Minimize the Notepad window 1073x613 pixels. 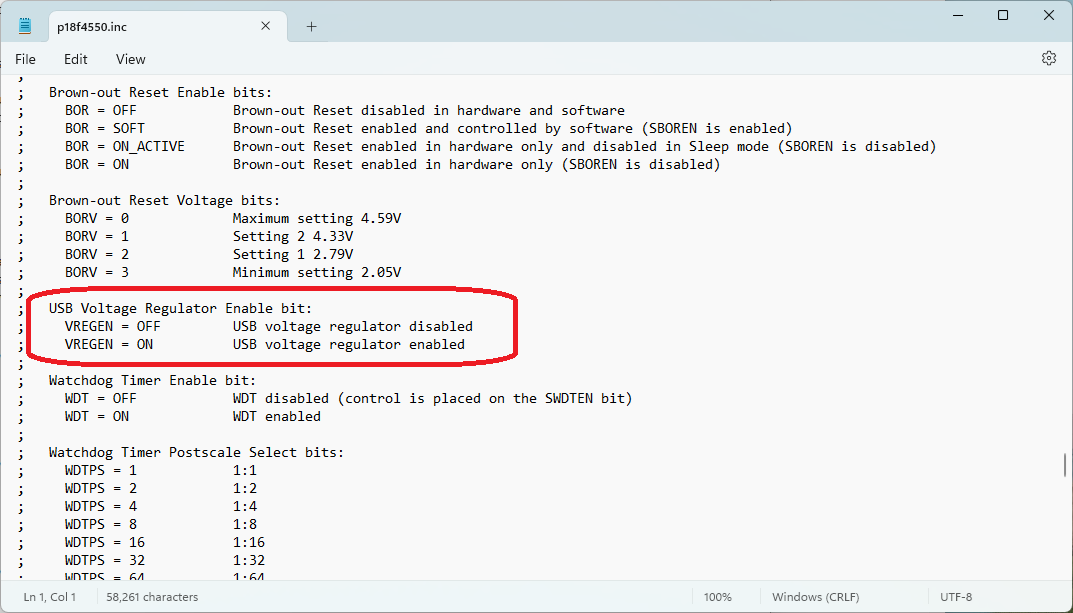tap(957, 15)
